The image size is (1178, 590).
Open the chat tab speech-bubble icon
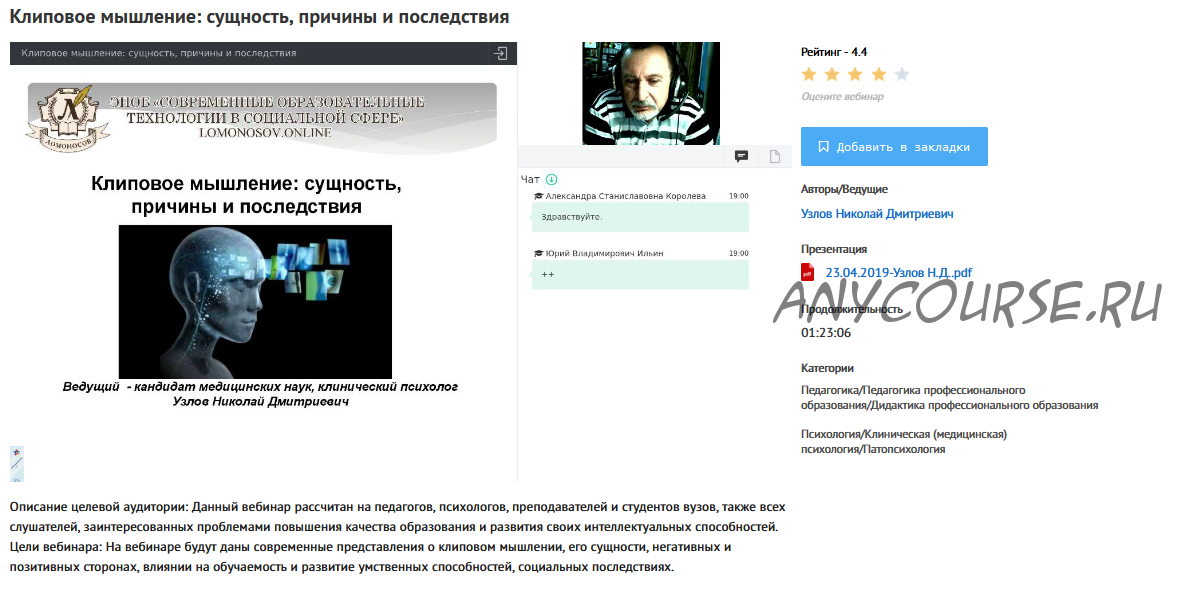point(742,156)
